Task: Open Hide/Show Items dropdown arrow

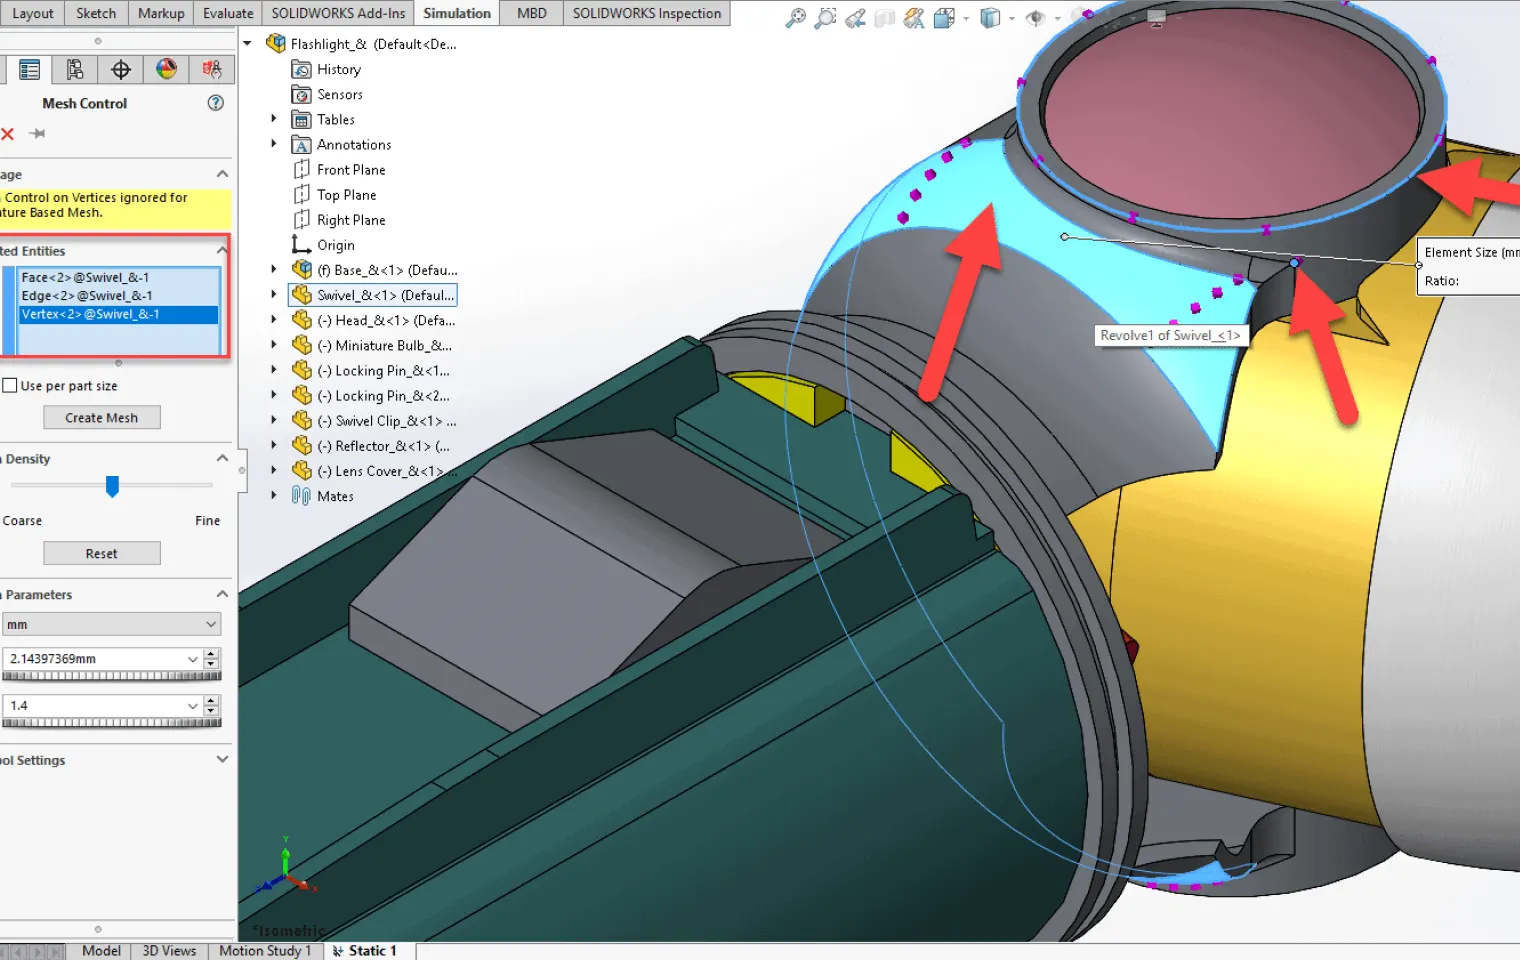Action: 1057,19
